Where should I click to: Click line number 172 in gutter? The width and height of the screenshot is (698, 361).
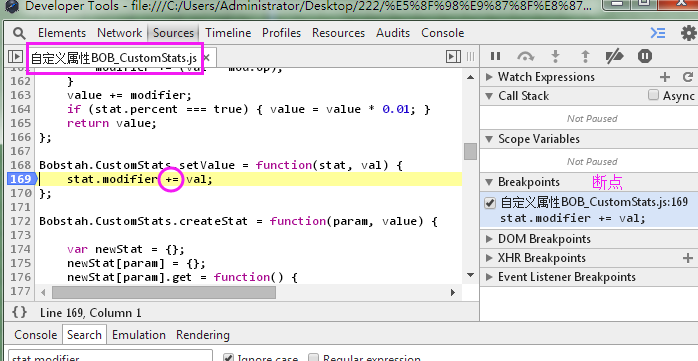[x=20, y=221]
